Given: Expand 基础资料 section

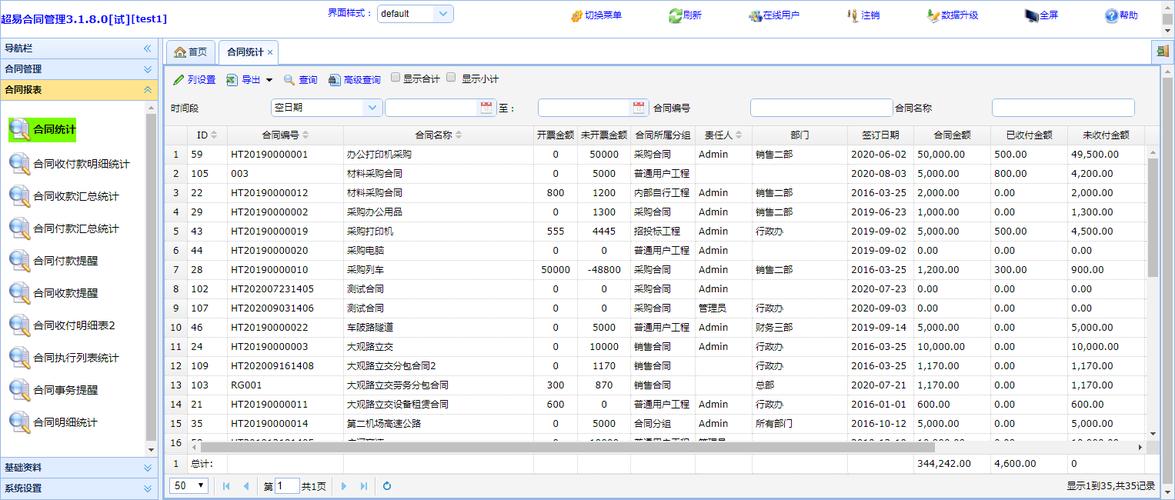Looking at the screenshot, I should click(x=79, y=468).
